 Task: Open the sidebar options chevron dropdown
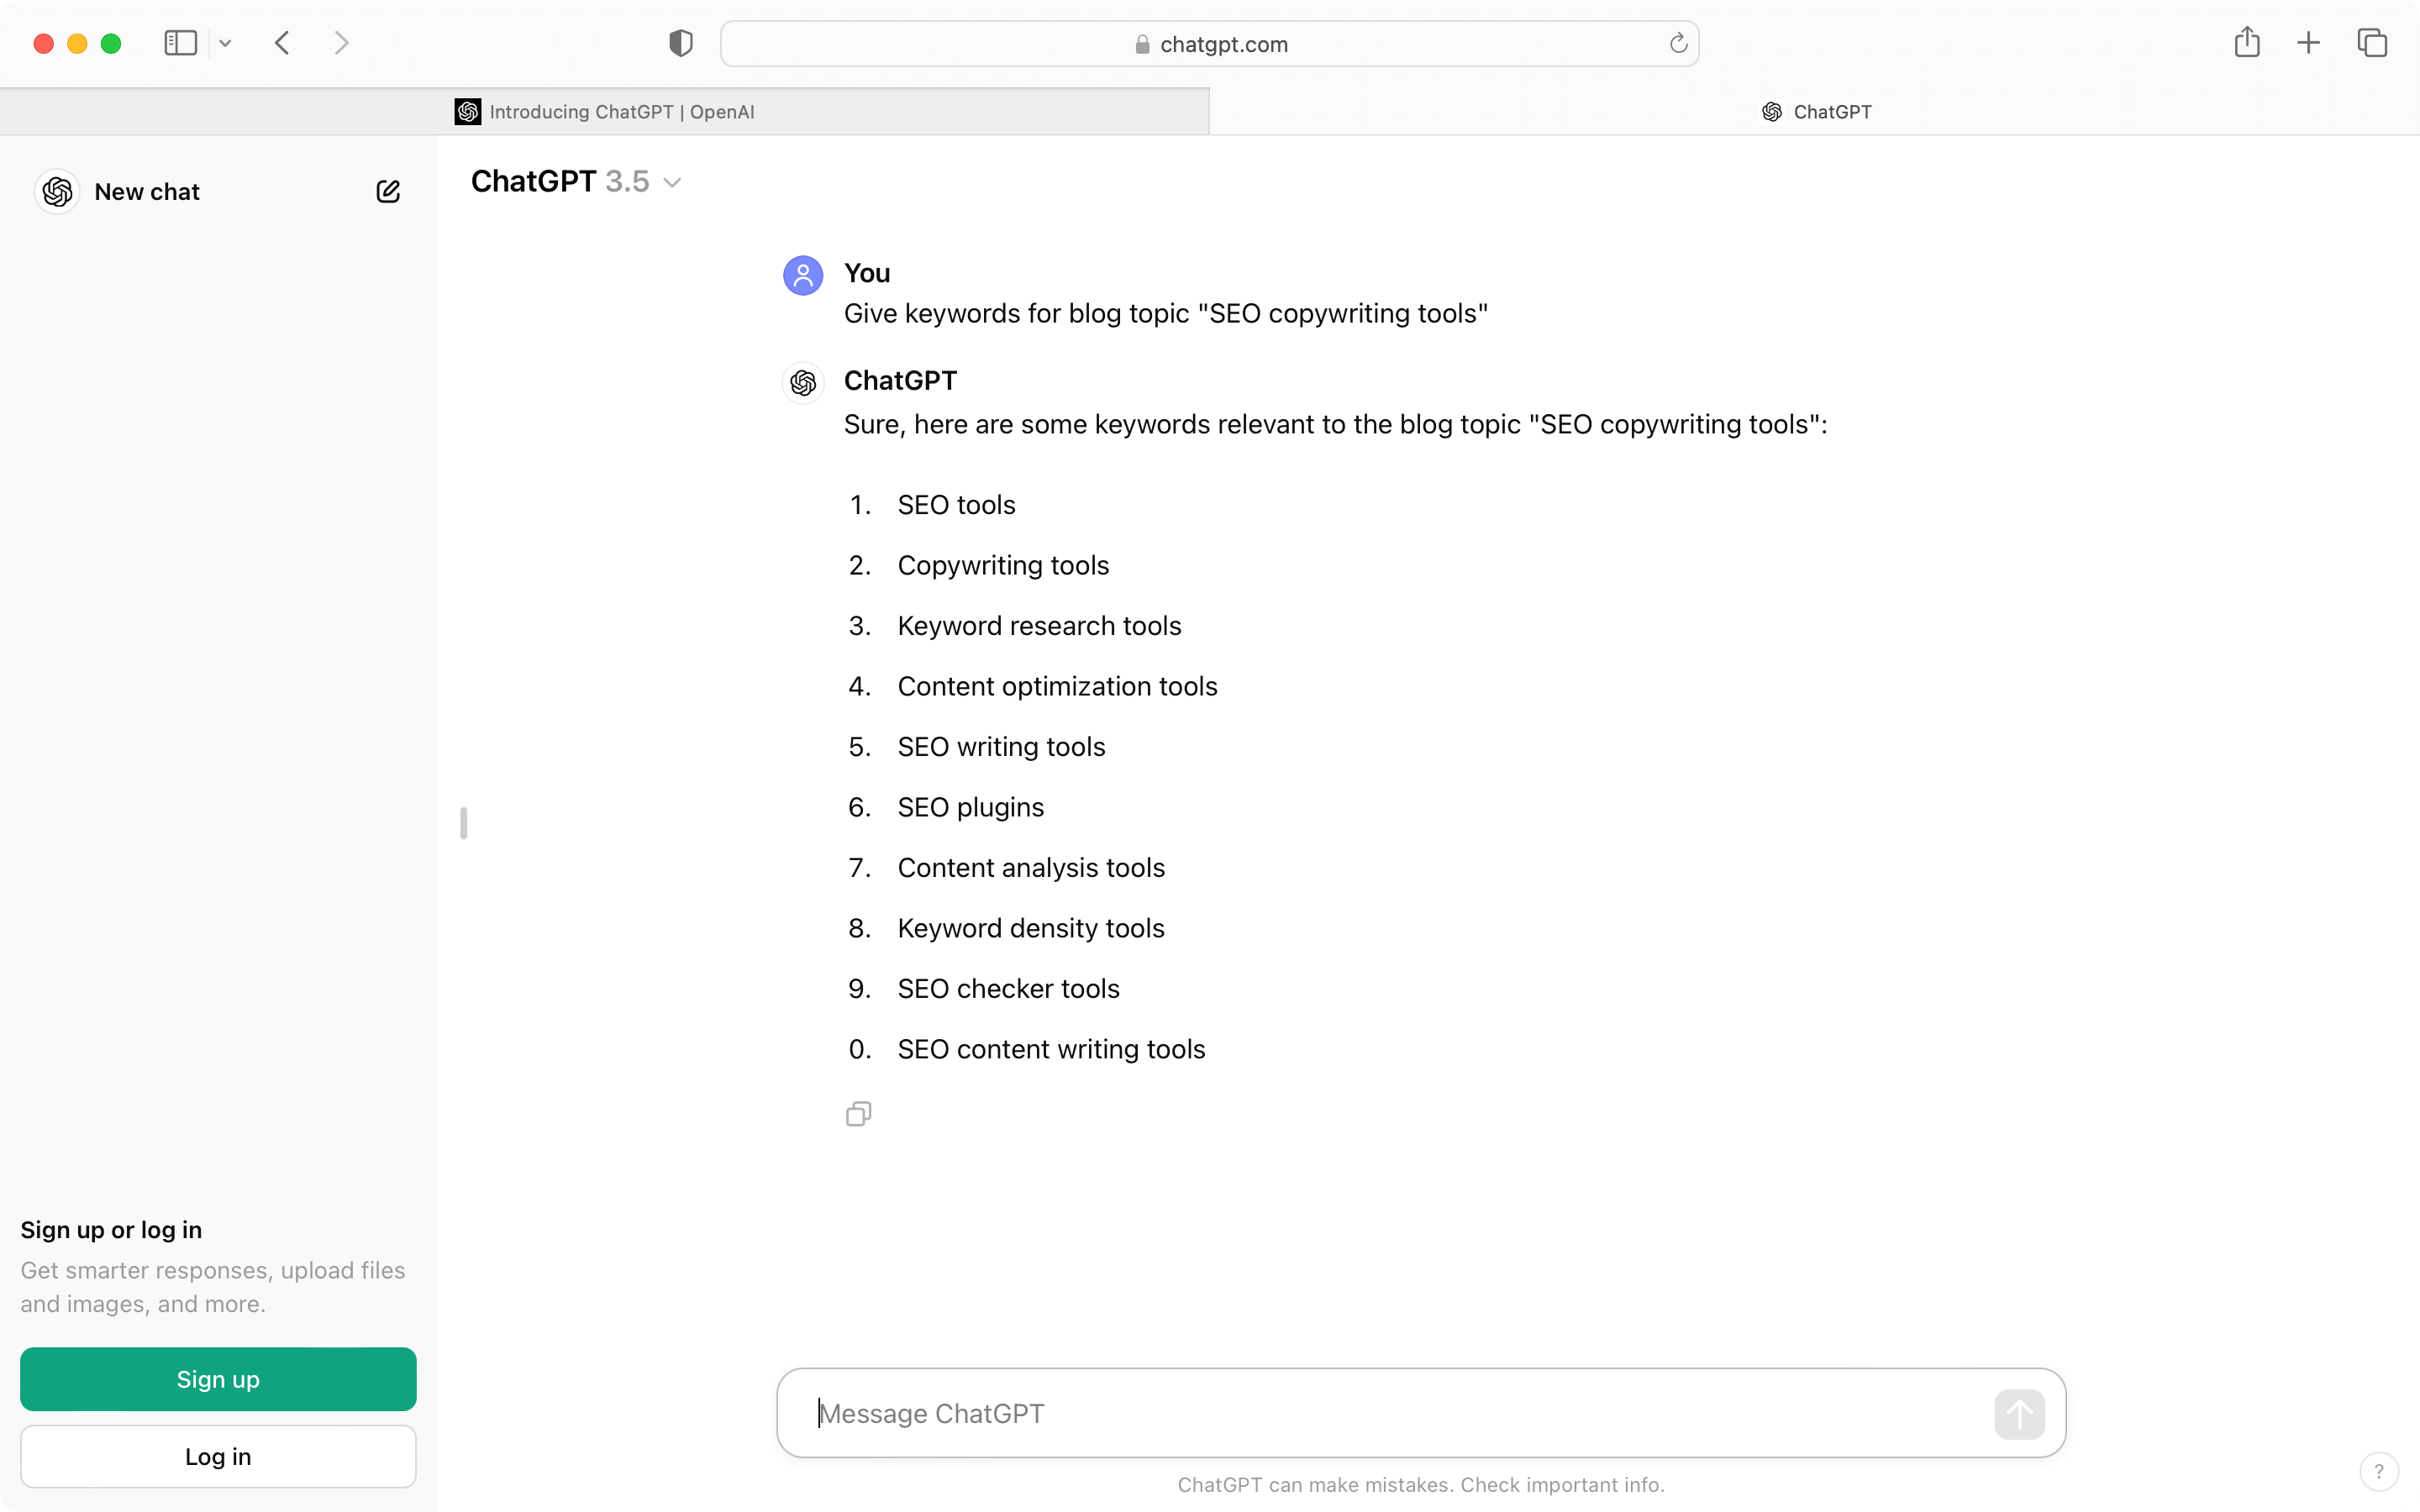[x=225, y=43]
